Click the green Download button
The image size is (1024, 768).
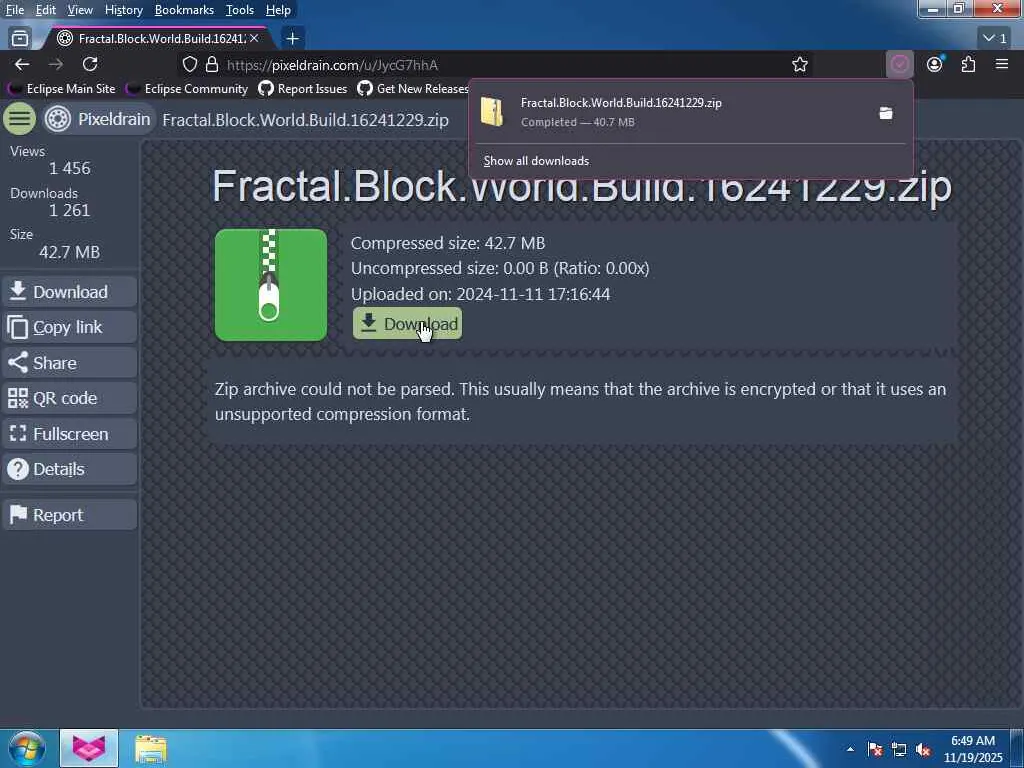(407, 323)
